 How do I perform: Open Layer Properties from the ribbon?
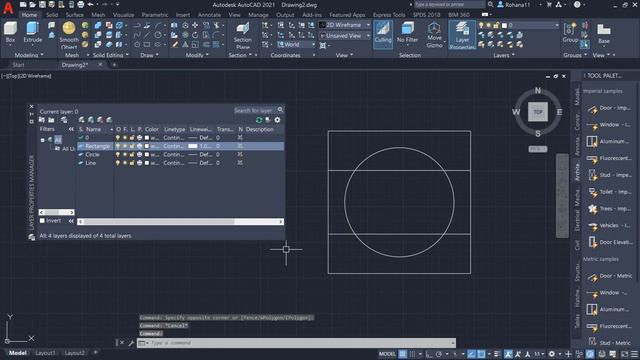(462, 35)
